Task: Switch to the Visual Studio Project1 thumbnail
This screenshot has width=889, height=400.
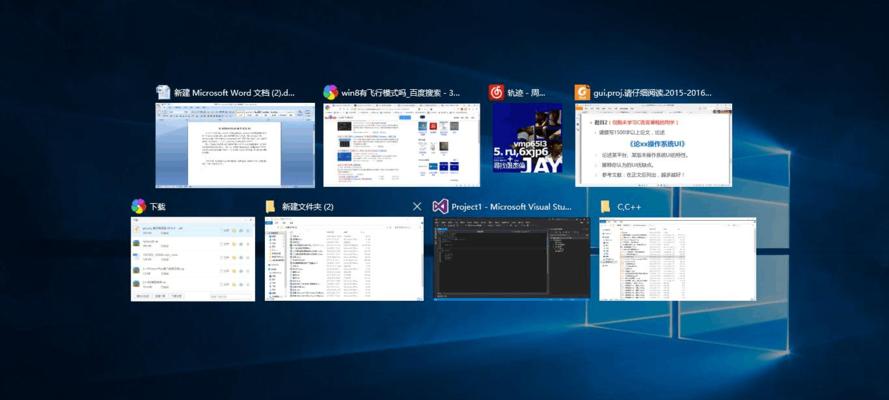Action: click(x=512, y=259)
